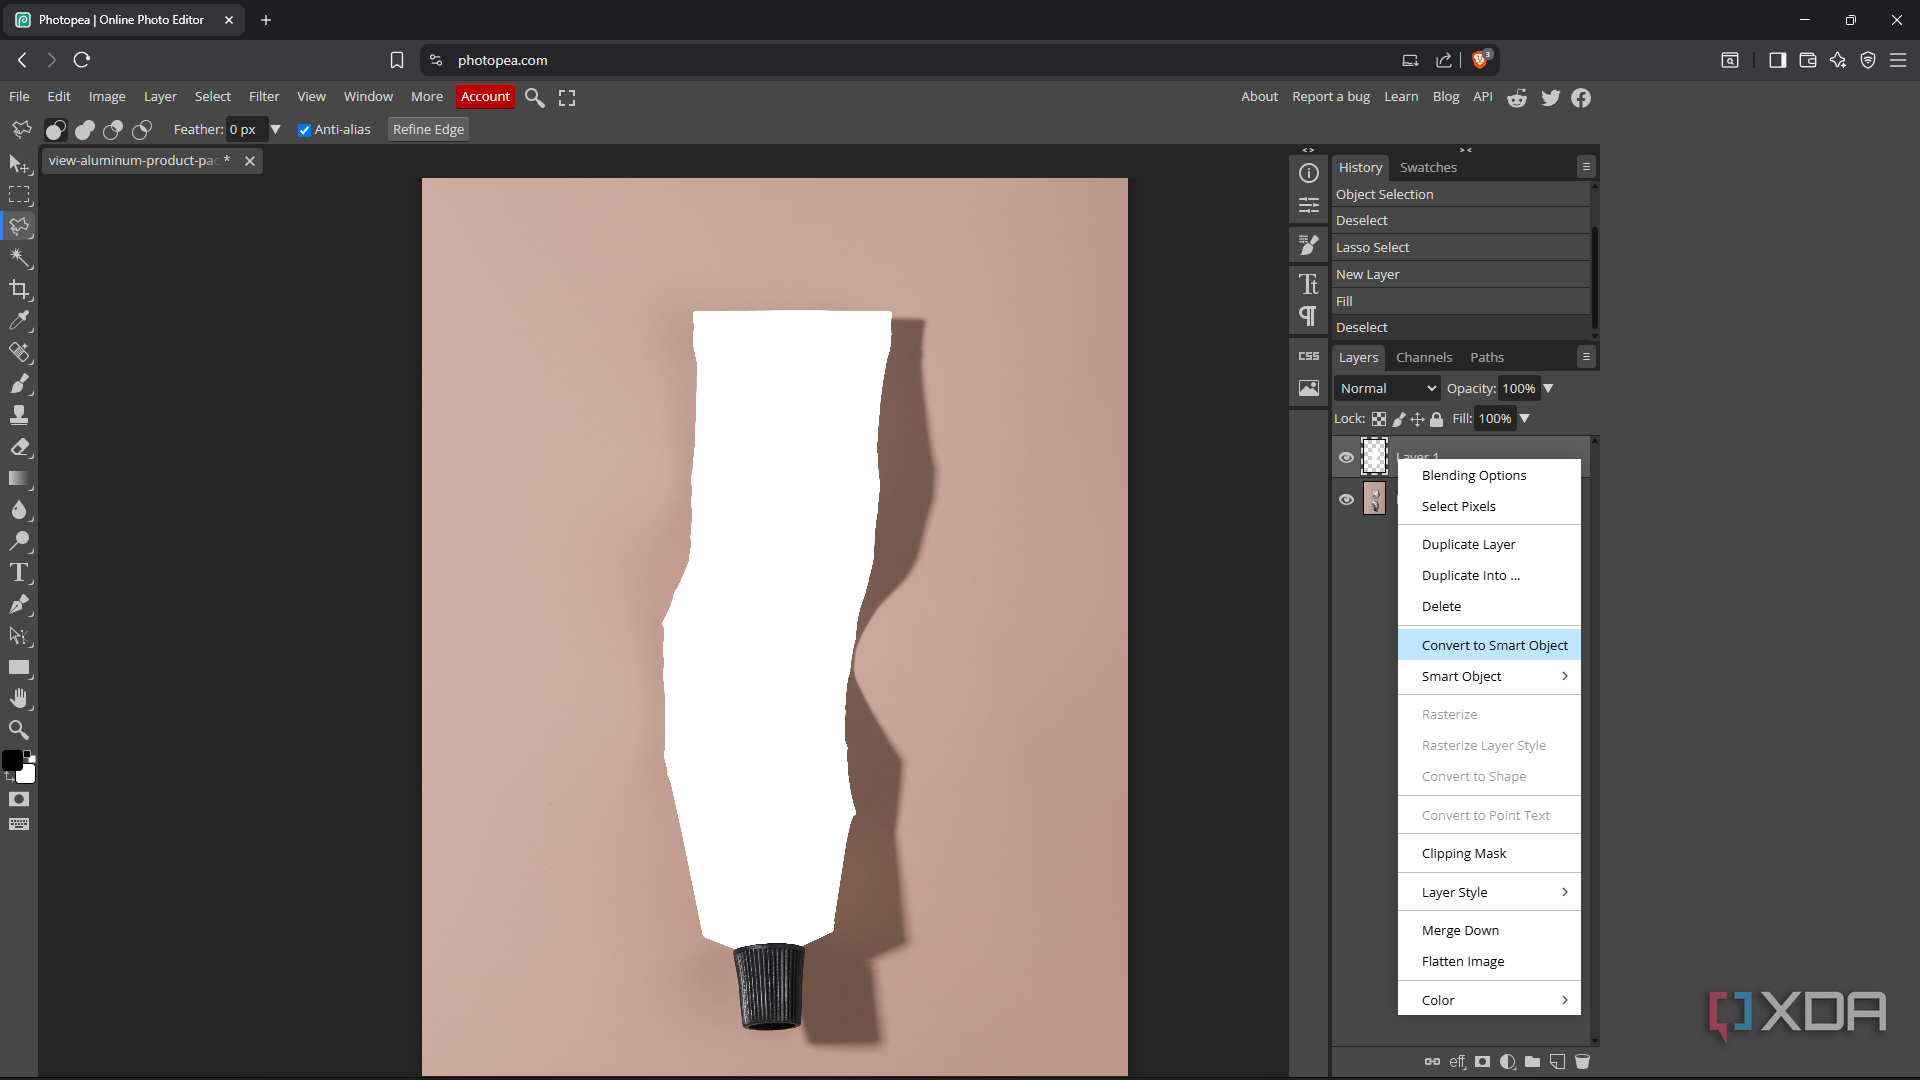Image resolution: width=1920 pixels, height=1080 pixels.
Task: Click the Refine Edge button
Action: 428,130
